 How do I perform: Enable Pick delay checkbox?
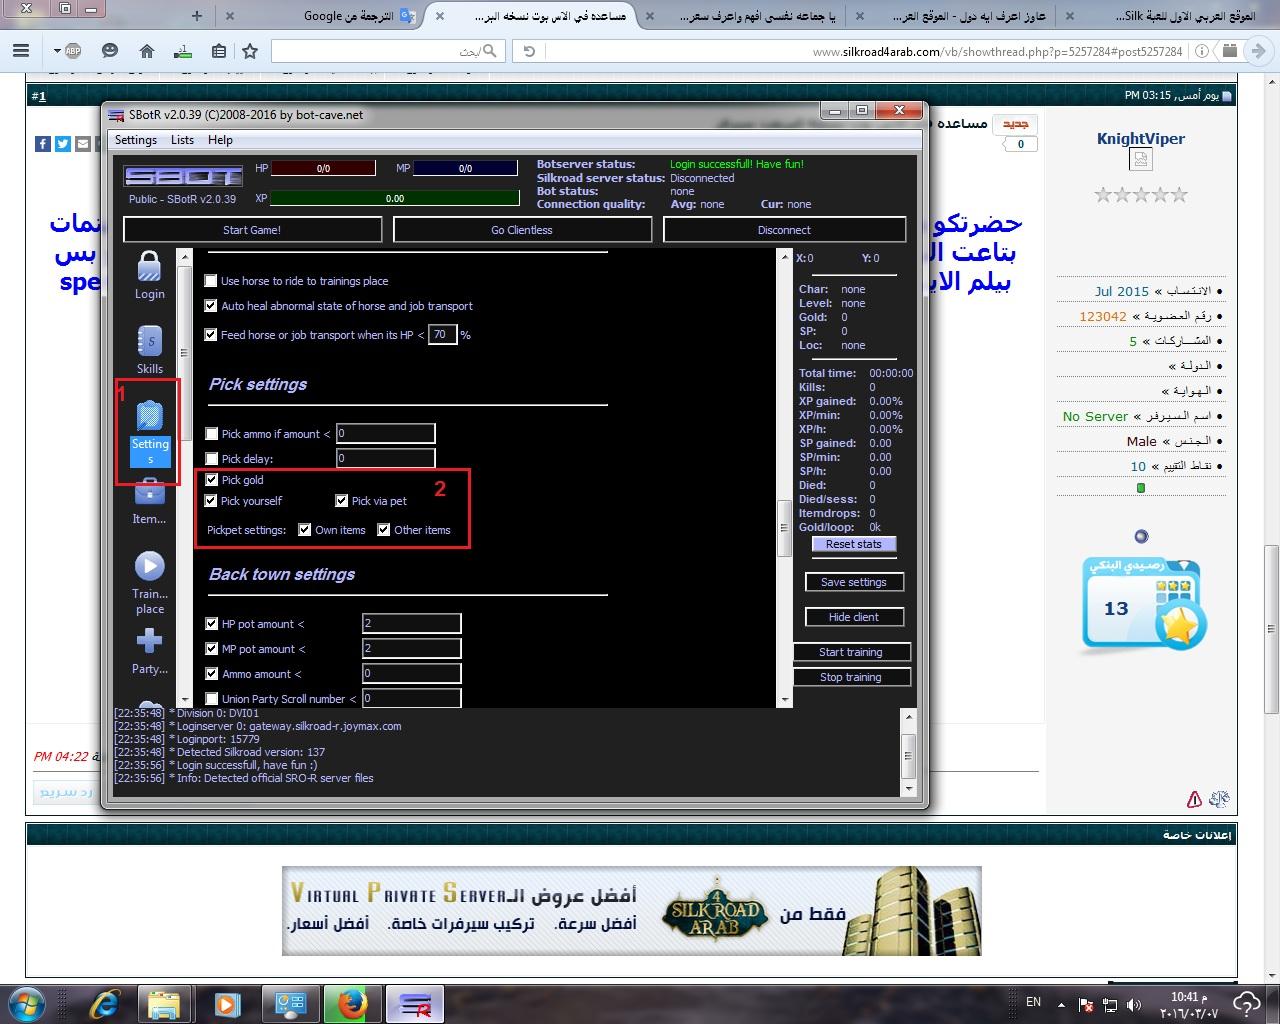tap(211, 459)
